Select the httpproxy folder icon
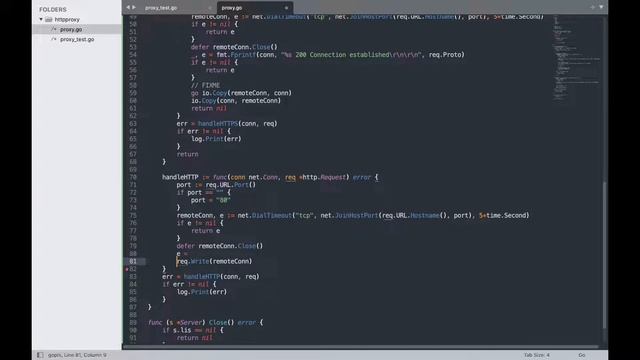640x360 pixels. tap(49, 19)
